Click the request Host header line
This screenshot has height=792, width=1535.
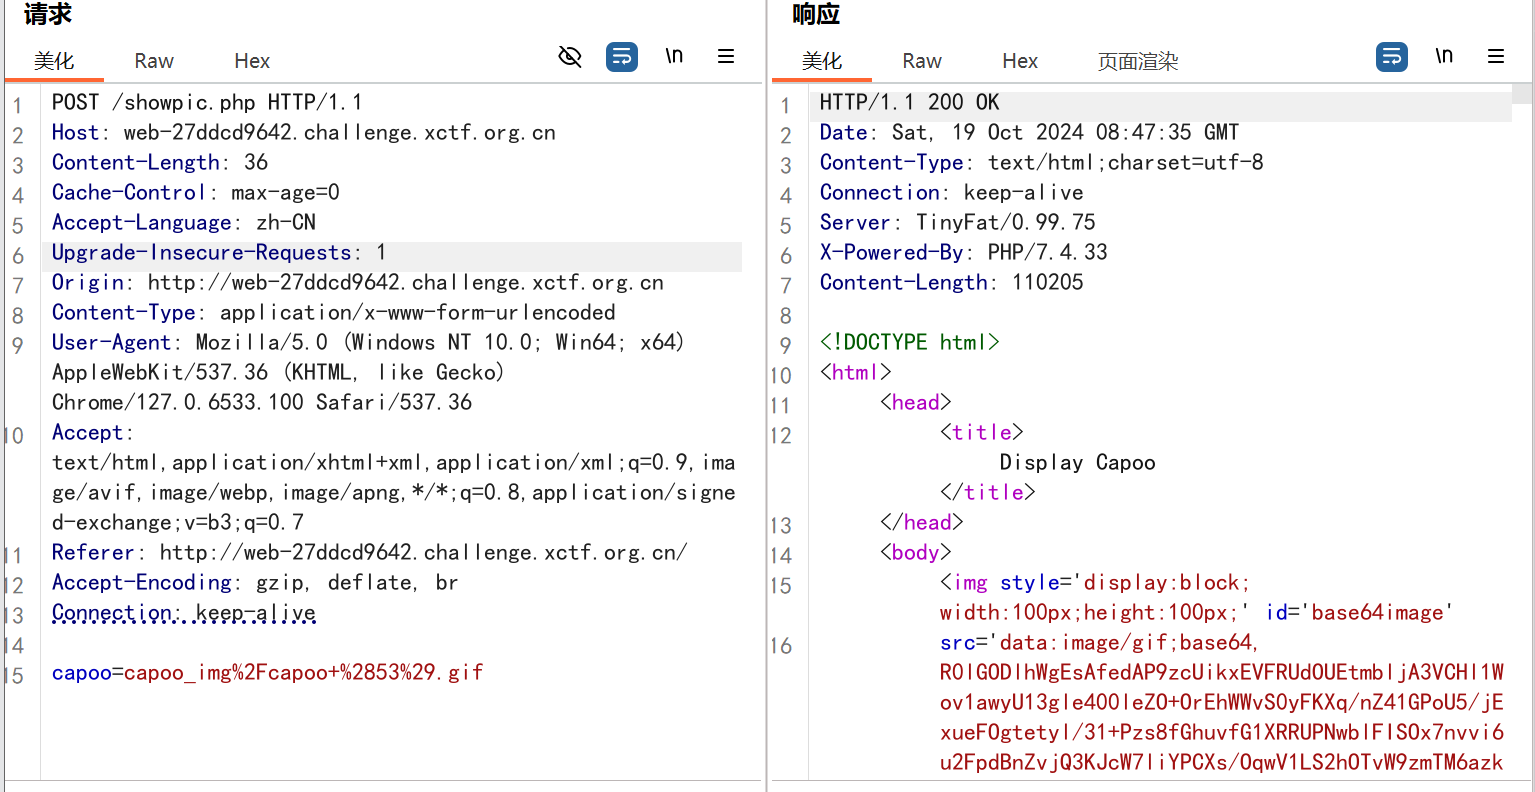(304, 132)
